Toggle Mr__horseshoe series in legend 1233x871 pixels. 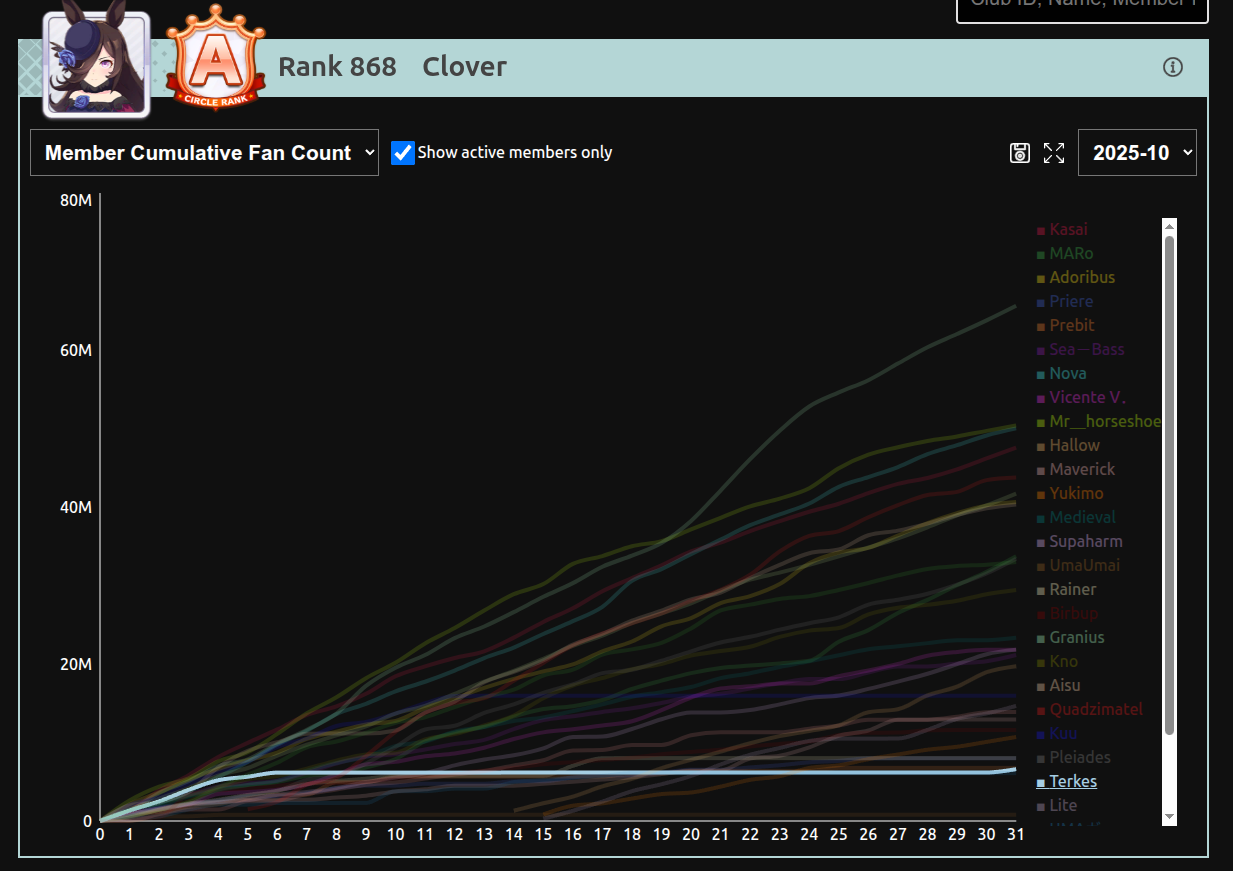tap(1098, 421)
